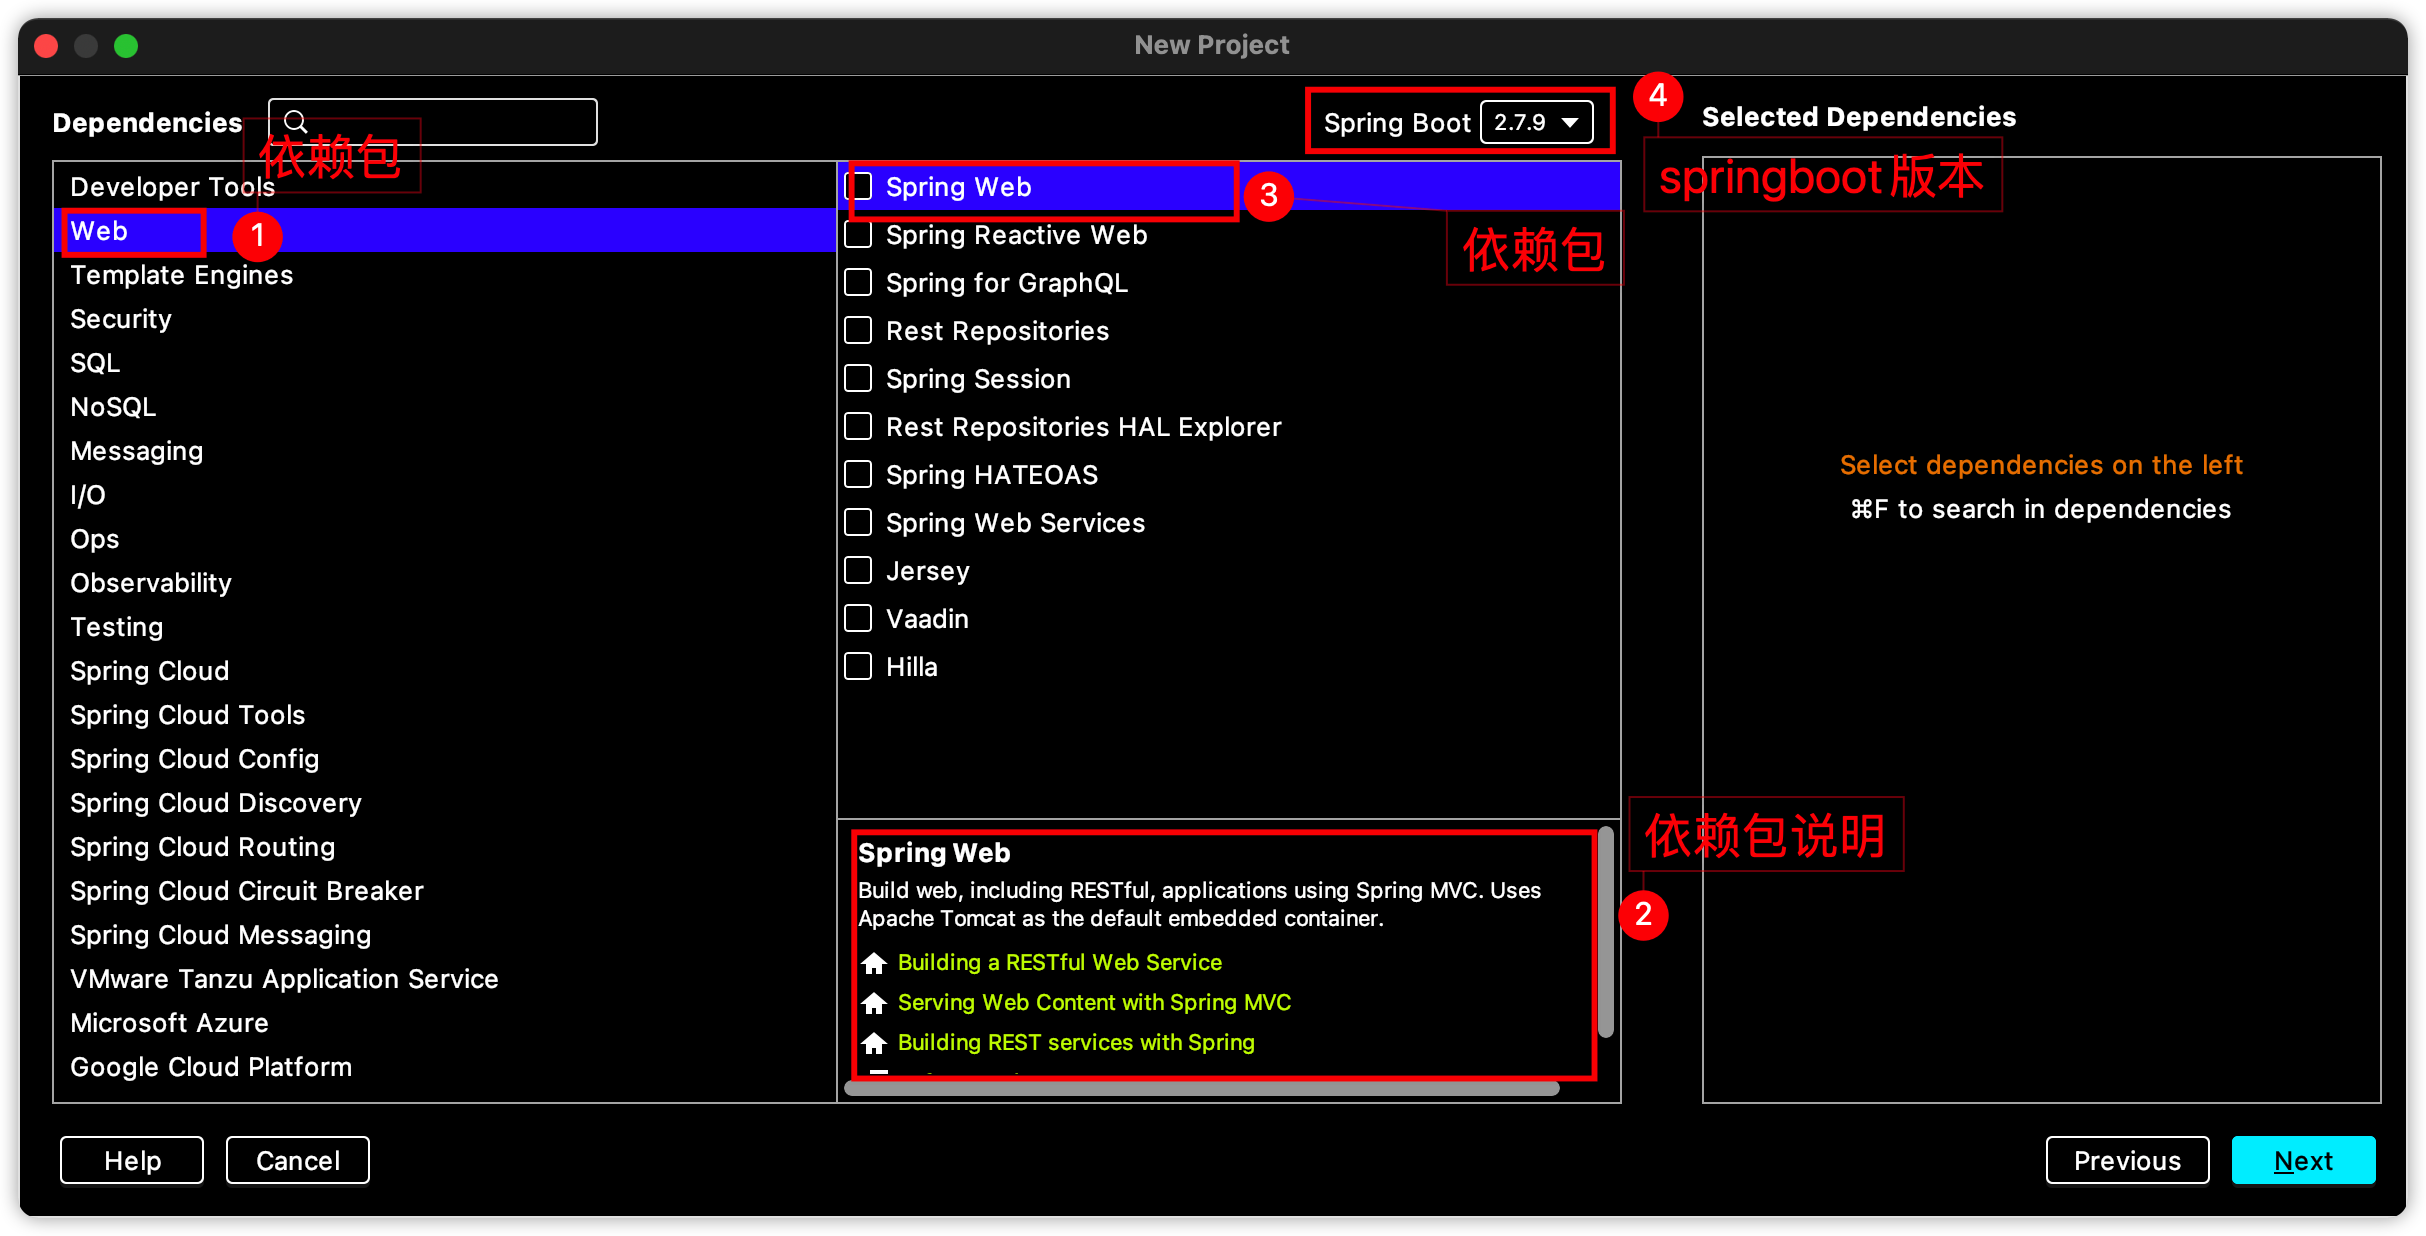This screenshot has height=1236, width=2426.
Task: Select the Spring Cloud Messaging category
Action: pyautogui.click(x=444, y=935)
